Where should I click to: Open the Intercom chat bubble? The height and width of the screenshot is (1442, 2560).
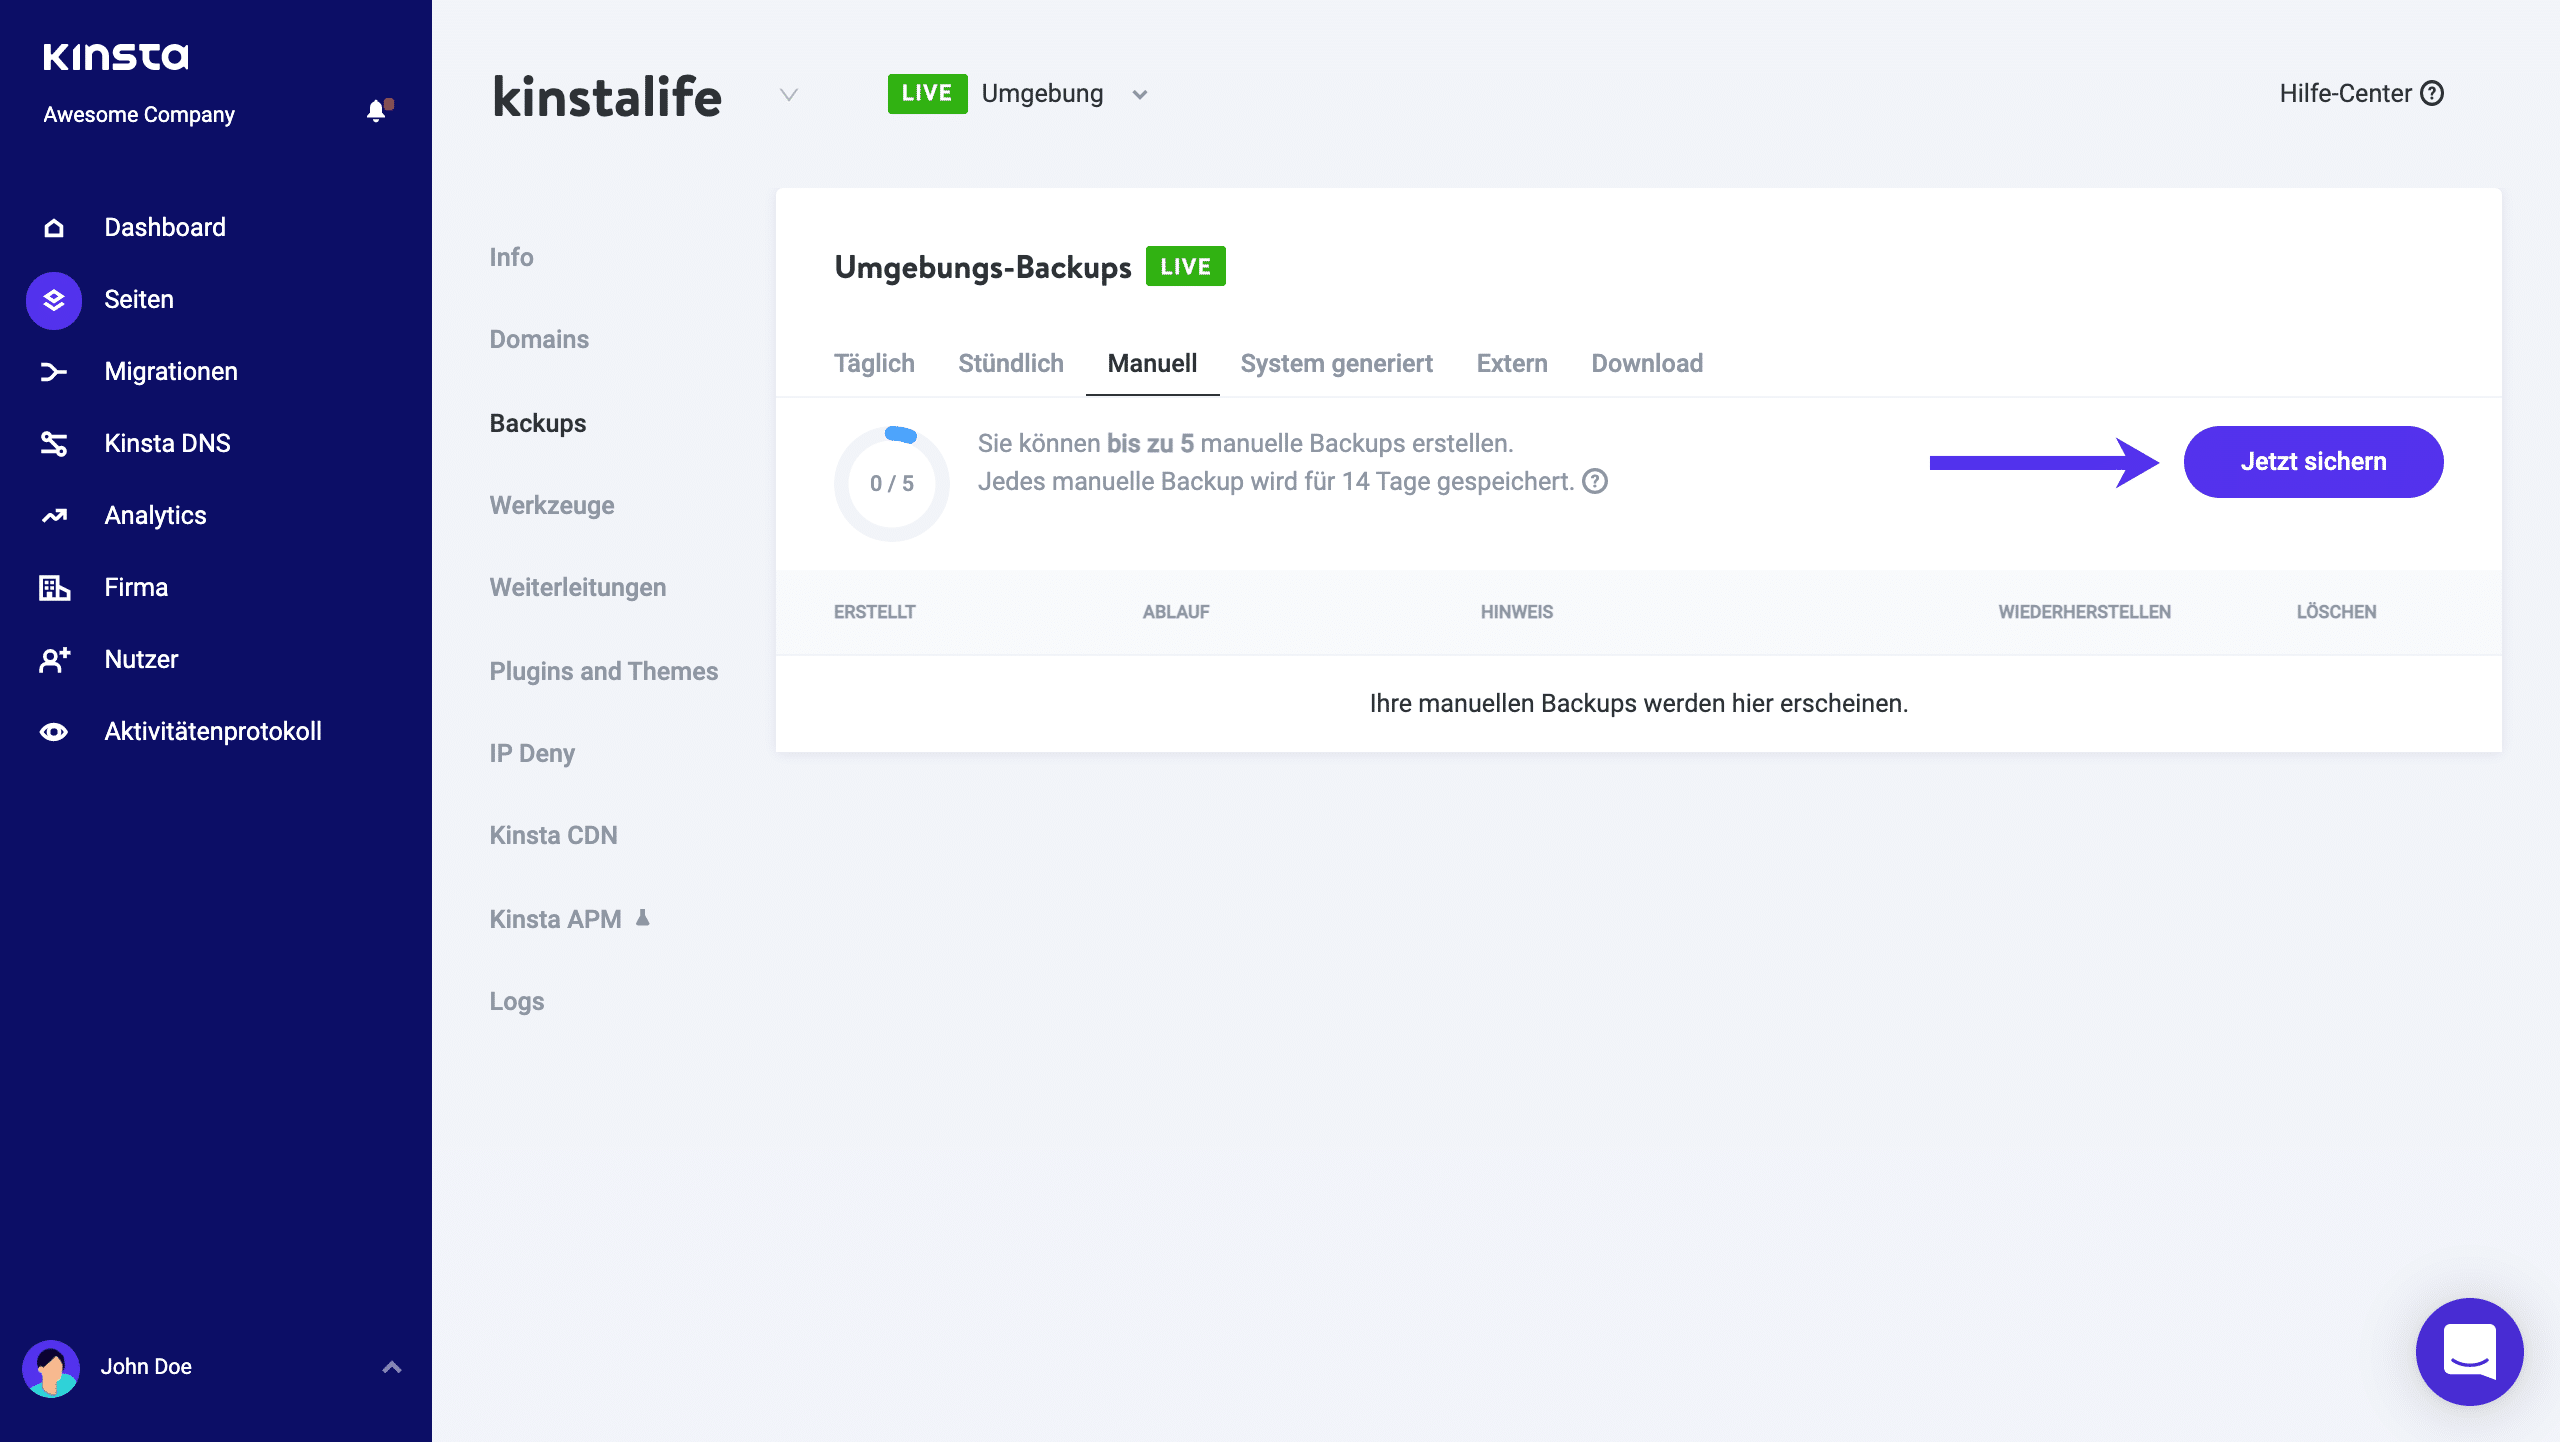(2468, 1352)
